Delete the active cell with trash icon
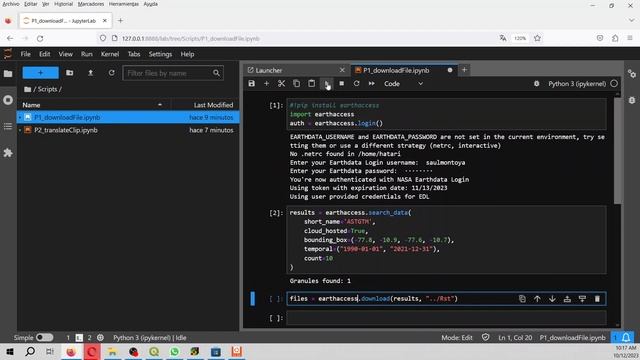The image size is (640, 360). click(597, 299)
